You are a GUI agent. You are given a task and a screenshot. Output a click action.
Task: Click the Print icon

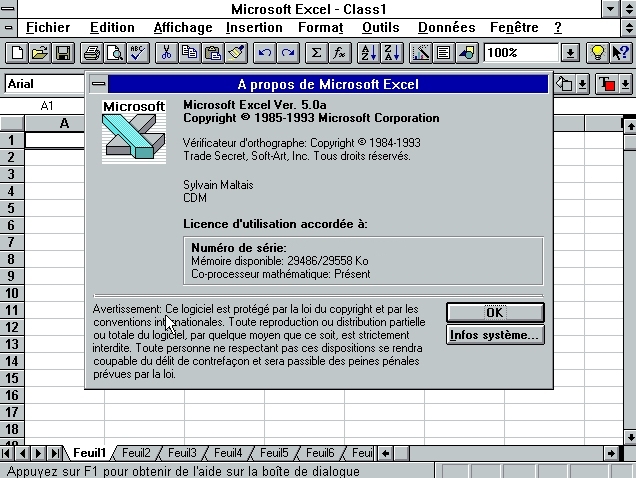(x=92, y=53)
